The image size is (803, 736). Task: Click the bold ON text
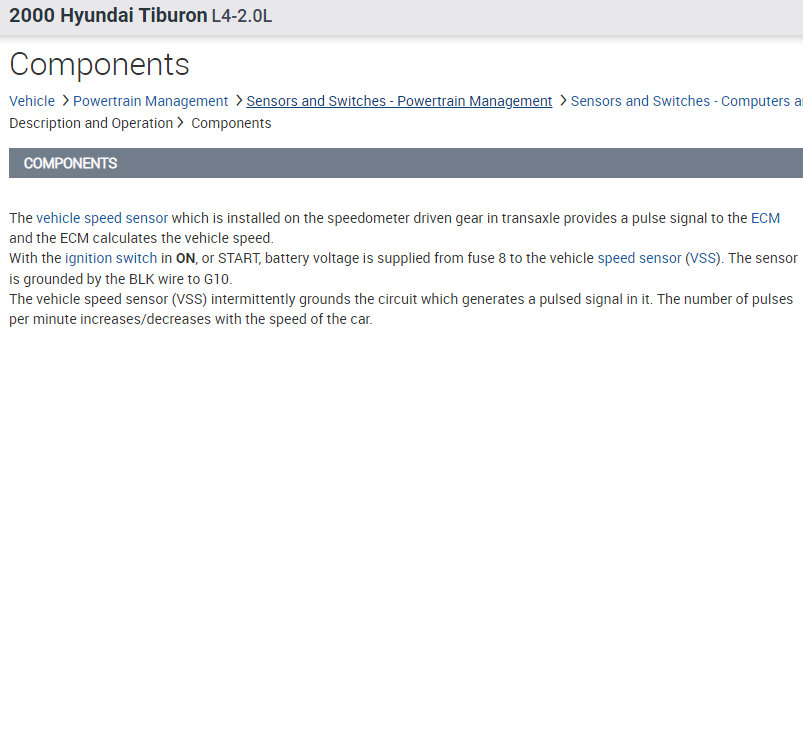point(185,258)
